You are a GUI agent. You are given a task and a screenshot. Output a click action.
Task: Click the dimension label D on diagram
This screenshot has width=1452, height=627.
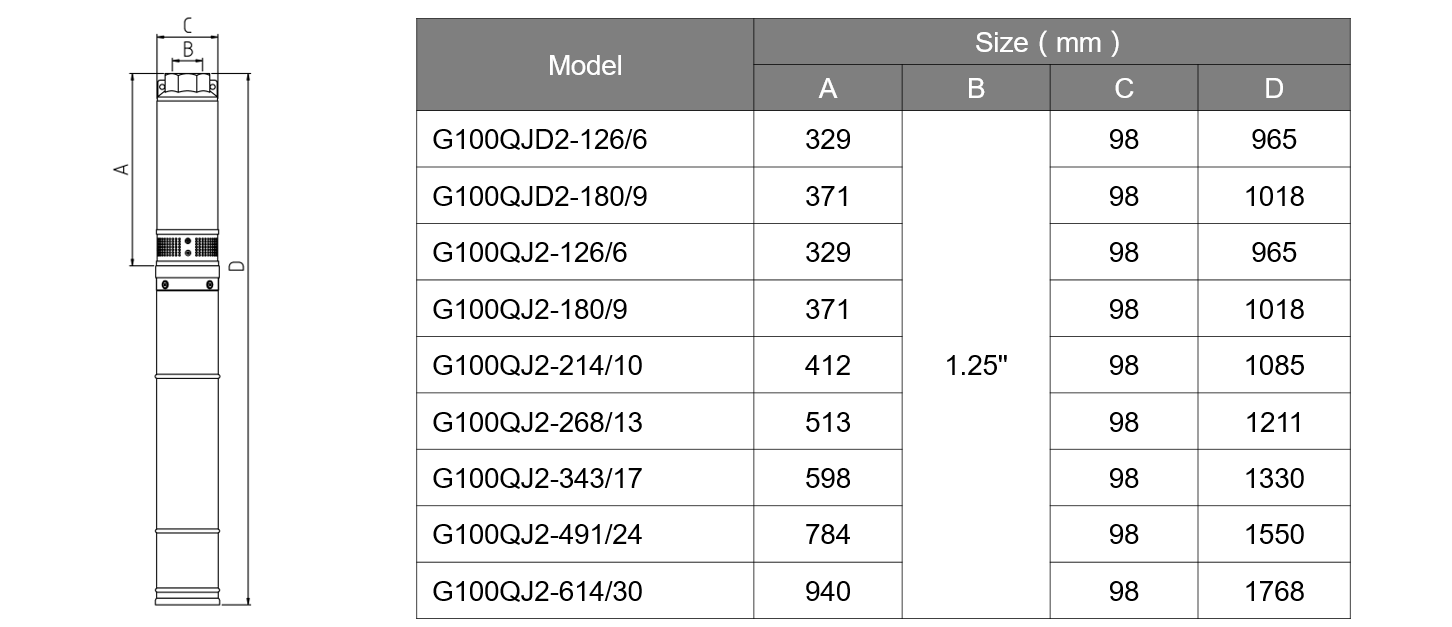[236, 266]
